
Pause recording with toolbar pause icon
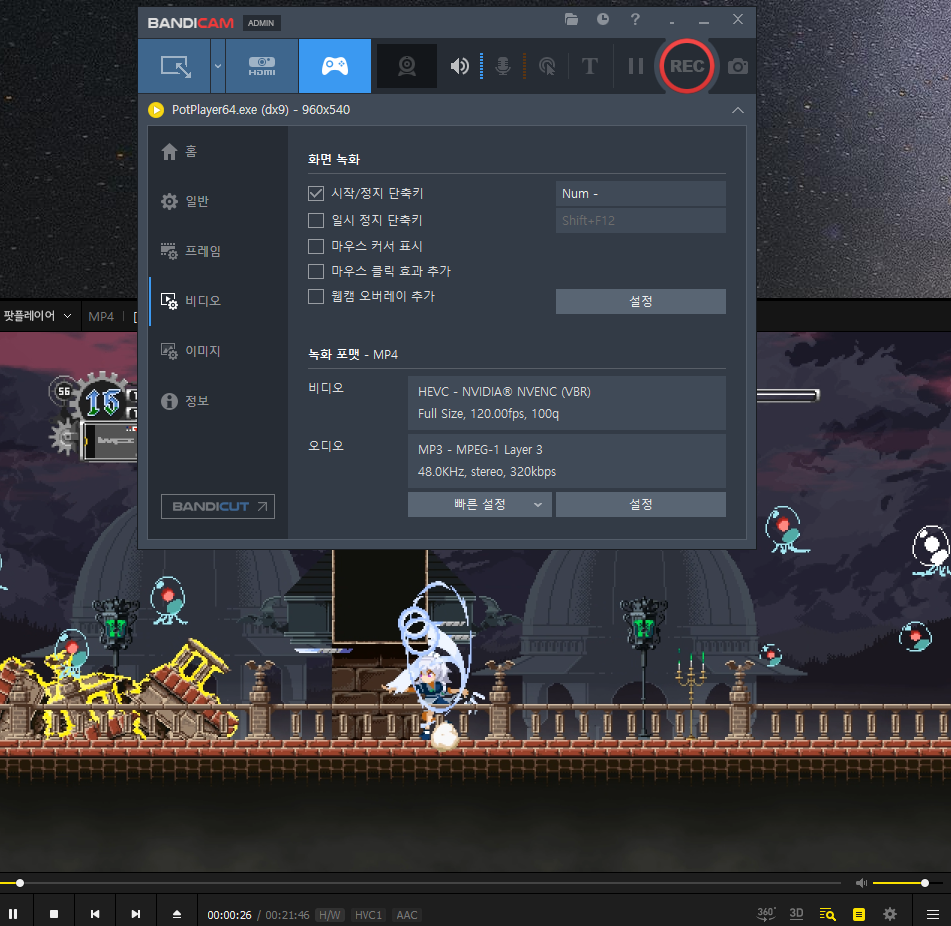(x=636, y=66)
